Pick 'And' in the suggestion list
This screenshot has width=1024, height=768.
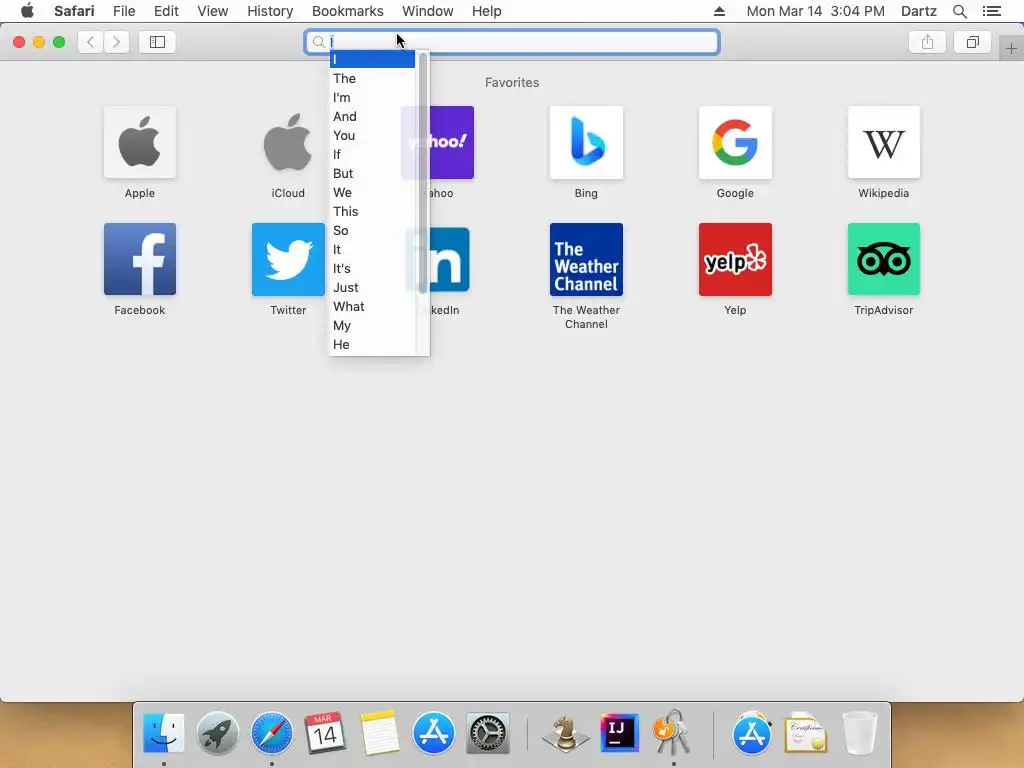click(372, 116)
